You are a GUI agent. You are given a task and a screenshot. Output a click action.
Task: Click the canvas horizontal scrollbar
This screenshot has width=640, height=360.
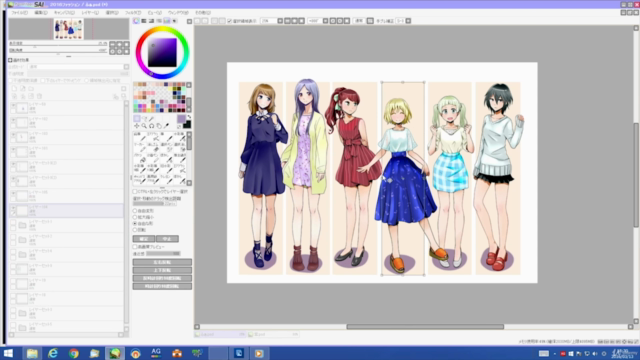coord(425,327)
